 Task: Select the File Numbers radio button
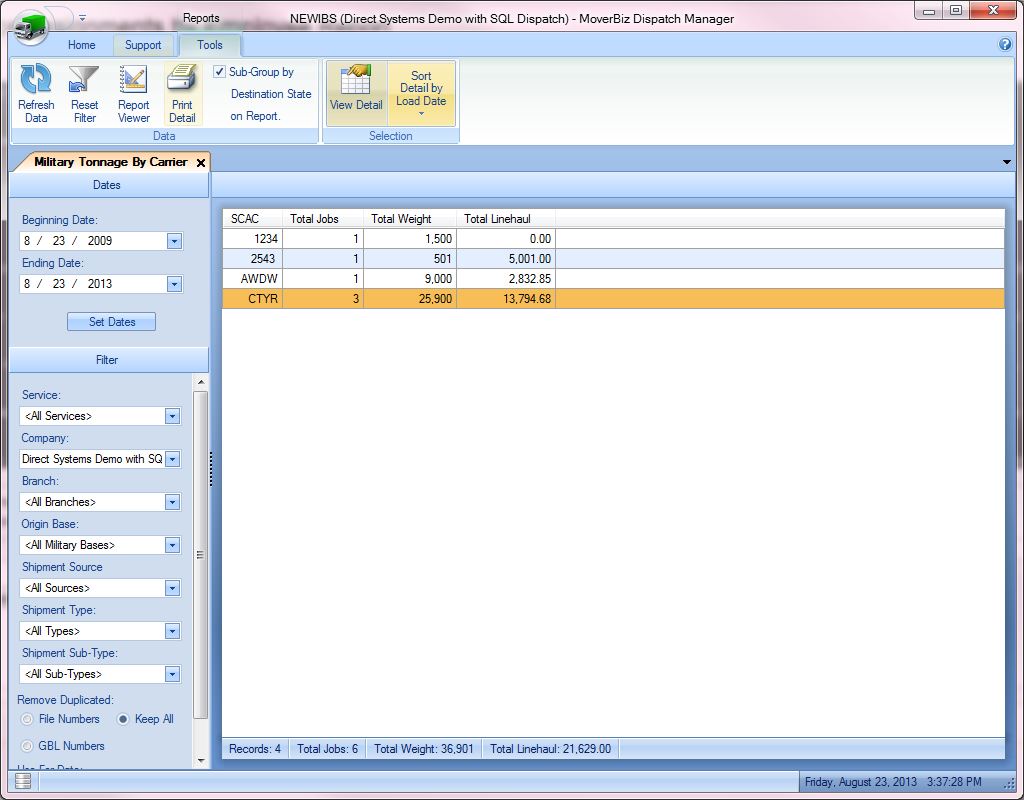pos(28,719)
